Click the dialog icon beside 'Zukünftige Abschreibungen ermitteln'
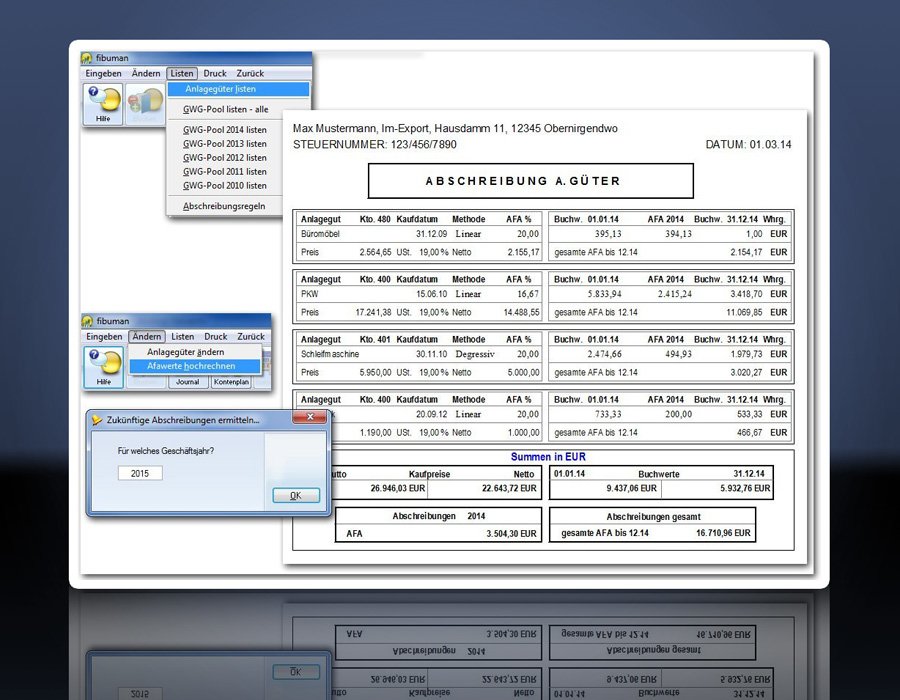This screenshot has height=700, width=900. (x=96, y=420)
